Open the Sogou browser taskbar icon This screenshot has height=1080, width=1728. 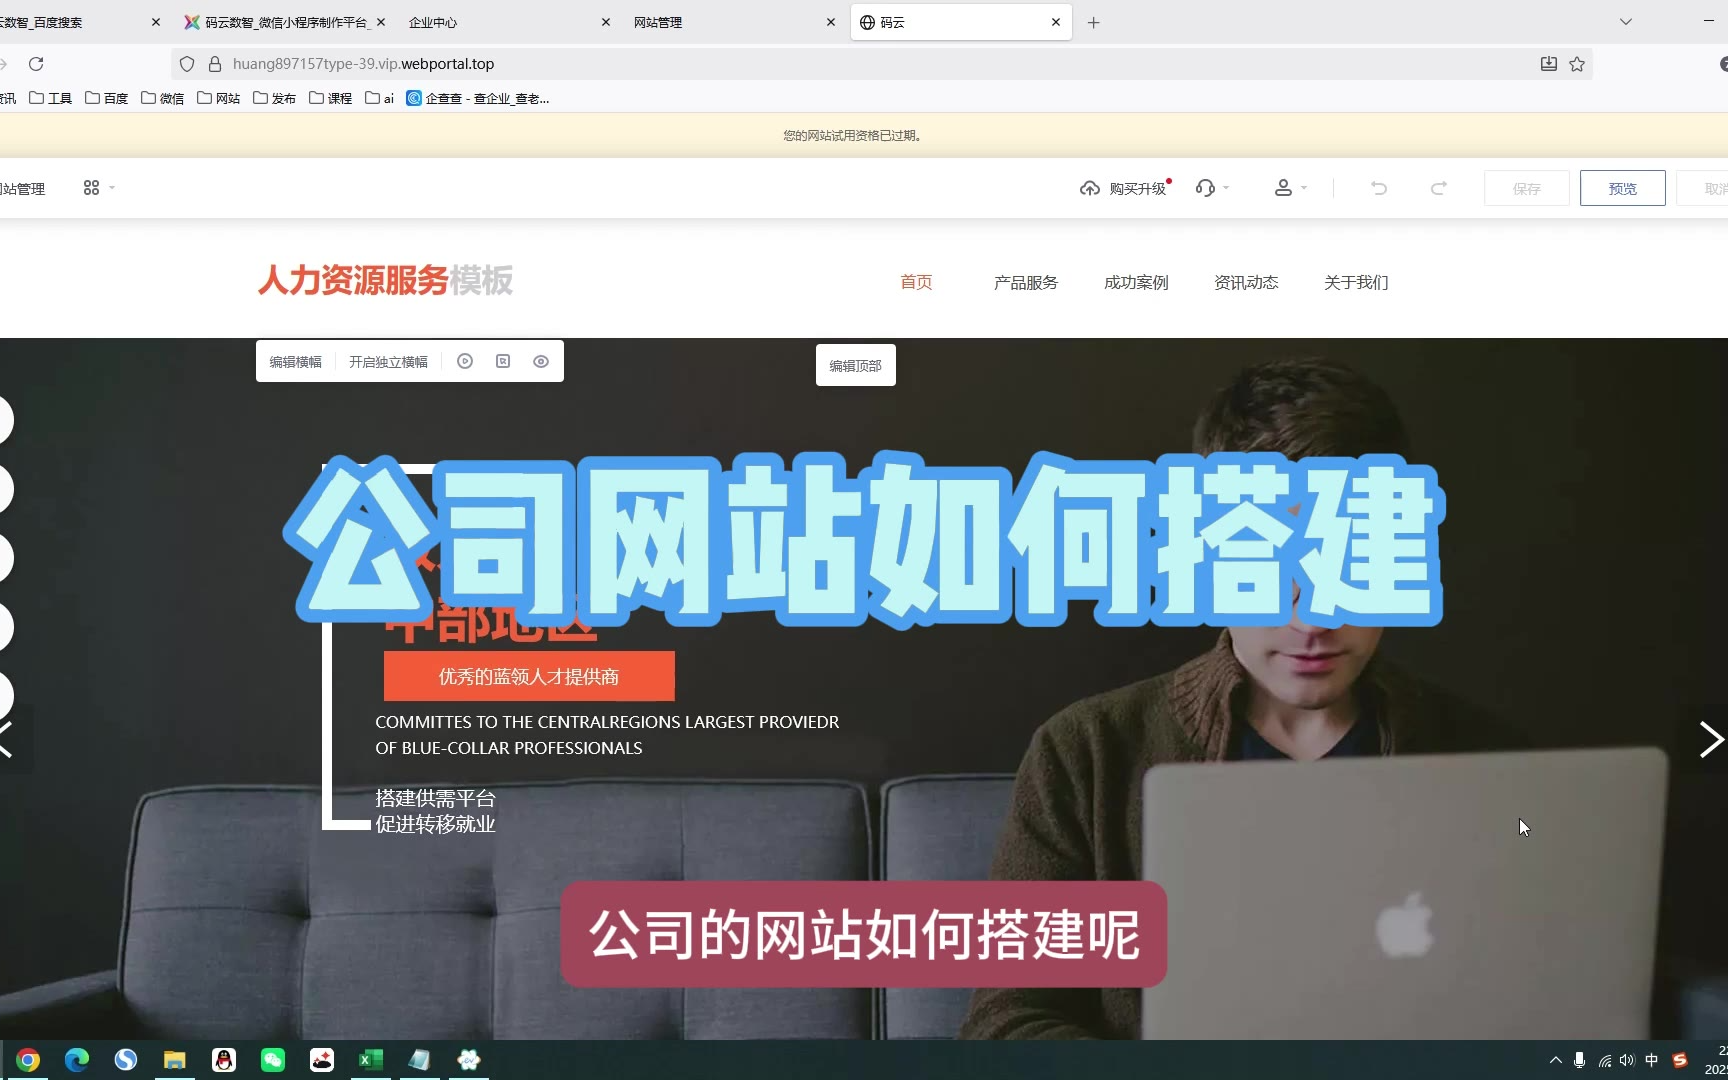pos(126,1060)
